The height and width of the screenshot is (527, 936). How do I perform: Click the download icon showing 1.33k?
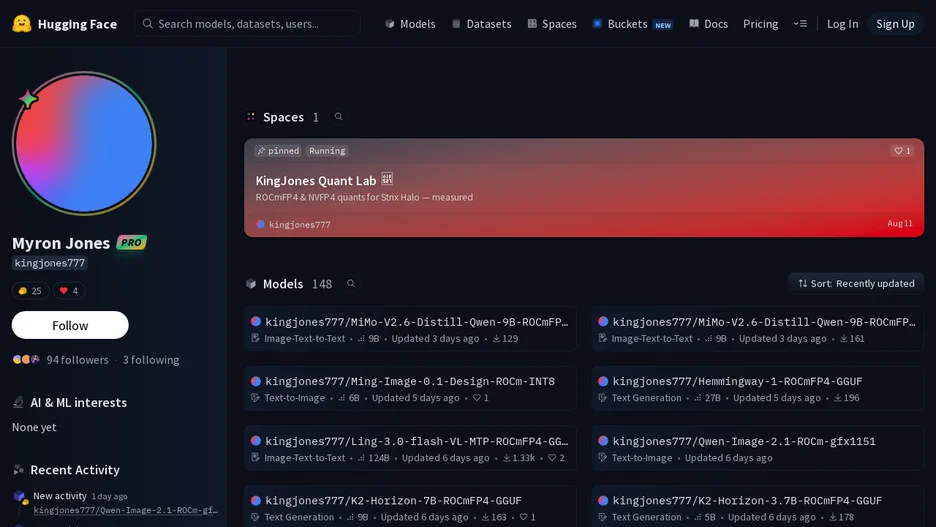(x=507, y=458)
